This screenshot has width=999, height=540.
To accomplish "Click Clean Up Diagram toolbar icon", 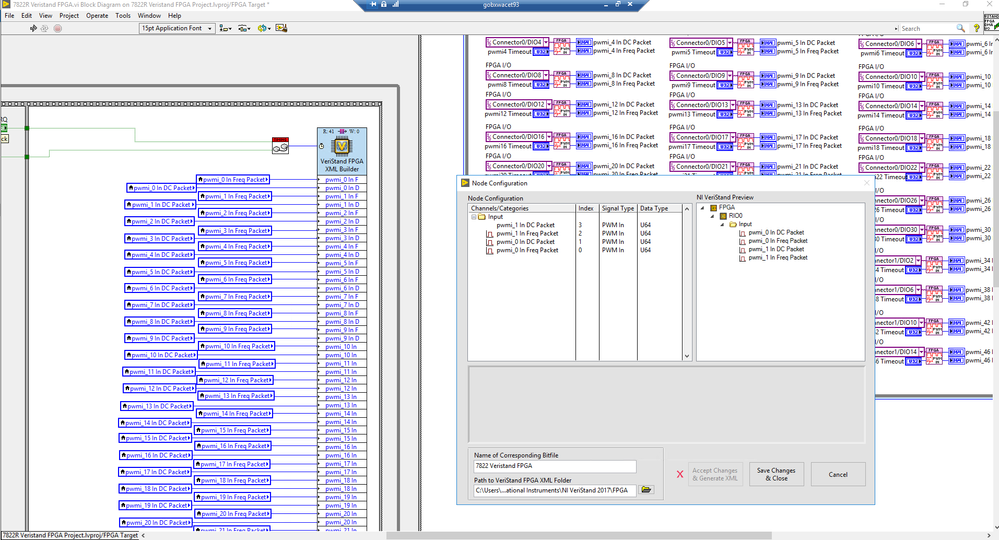I will [x=281, y=28].
